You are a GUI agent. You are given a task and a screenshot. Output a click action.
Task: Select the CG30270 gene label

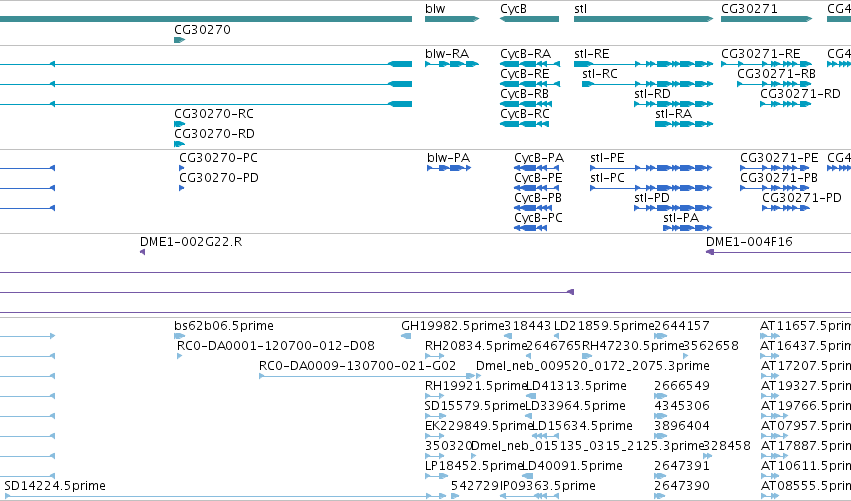click(x=202, y=30)
